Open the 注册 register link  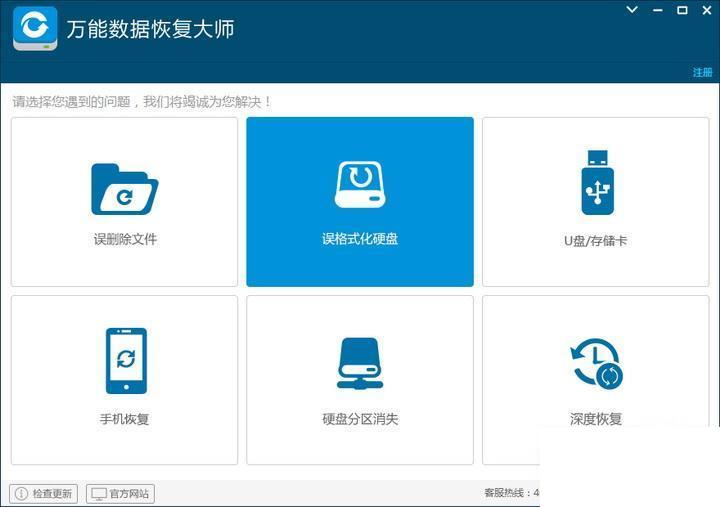702,72
